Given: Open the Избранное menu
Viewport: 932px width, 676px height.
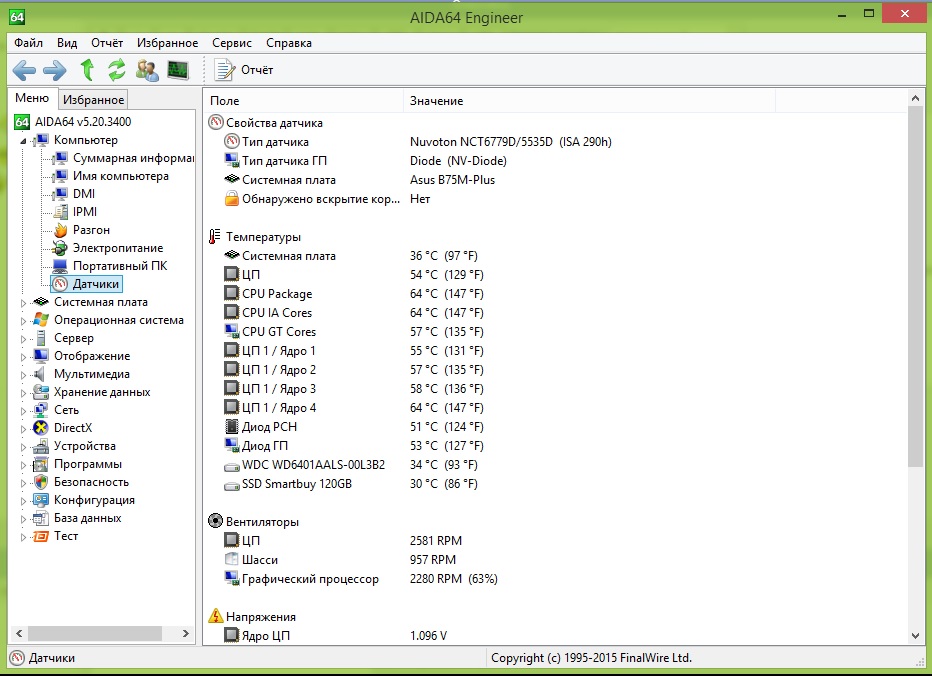Looking at the screenshot, I should point(168,43).
